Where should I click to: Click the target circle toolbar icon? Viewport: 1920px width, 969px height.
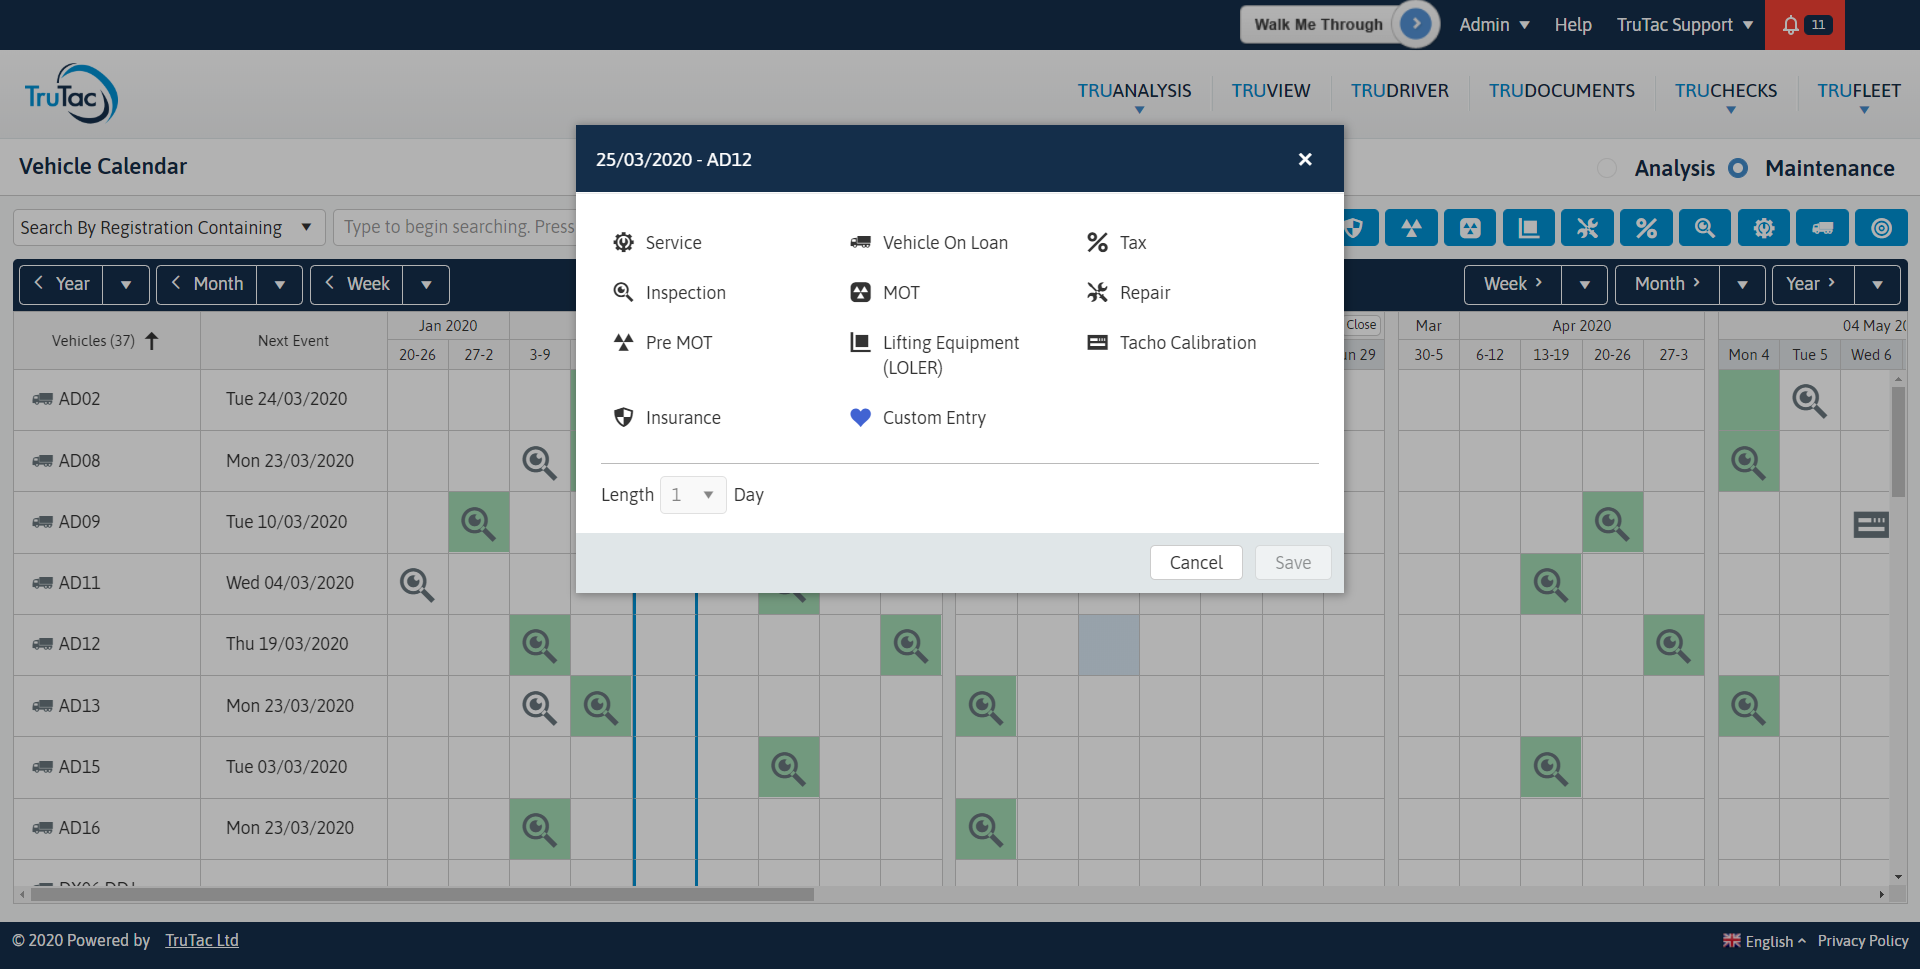1881,228
